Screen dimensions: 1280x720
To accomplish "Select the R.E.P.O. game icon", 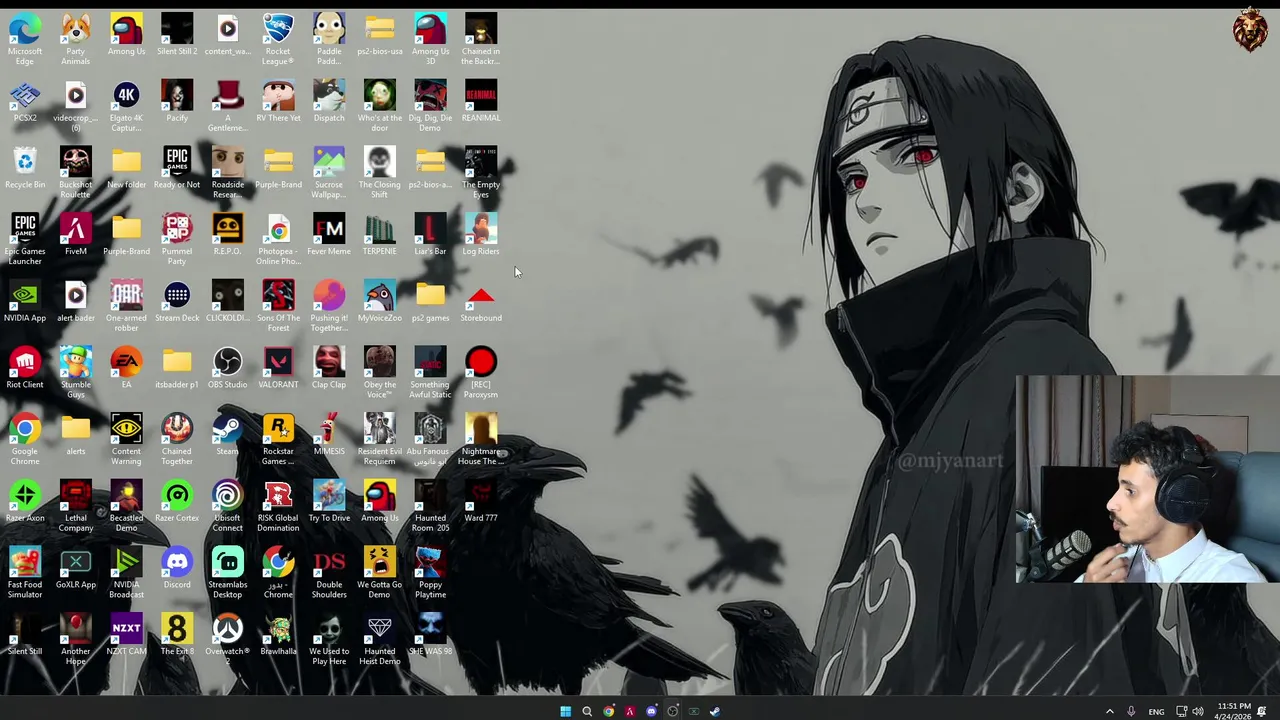I will [228, 235].
